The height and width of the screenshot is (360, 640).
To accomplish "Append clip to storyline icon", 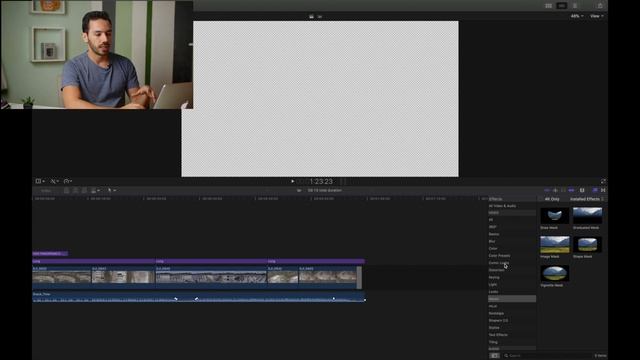I will pos(84,191).
